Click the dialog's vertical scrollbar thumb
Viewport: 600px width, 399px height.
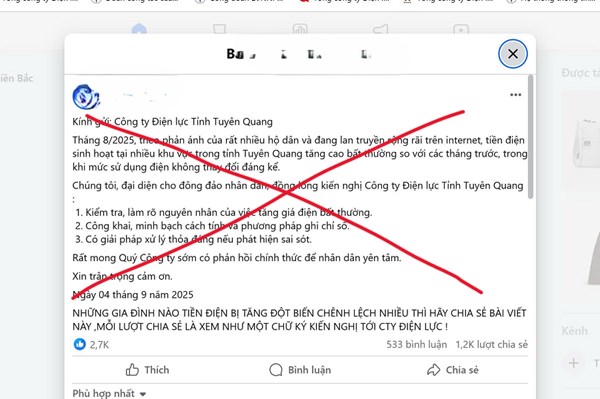[x=530, y=137]
